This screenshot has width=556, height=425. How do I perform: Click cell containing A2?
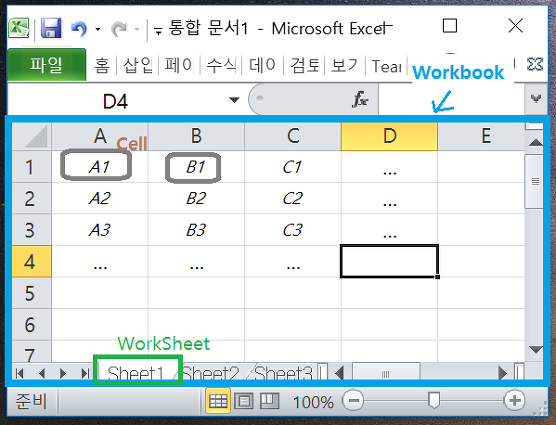point(100,198)
